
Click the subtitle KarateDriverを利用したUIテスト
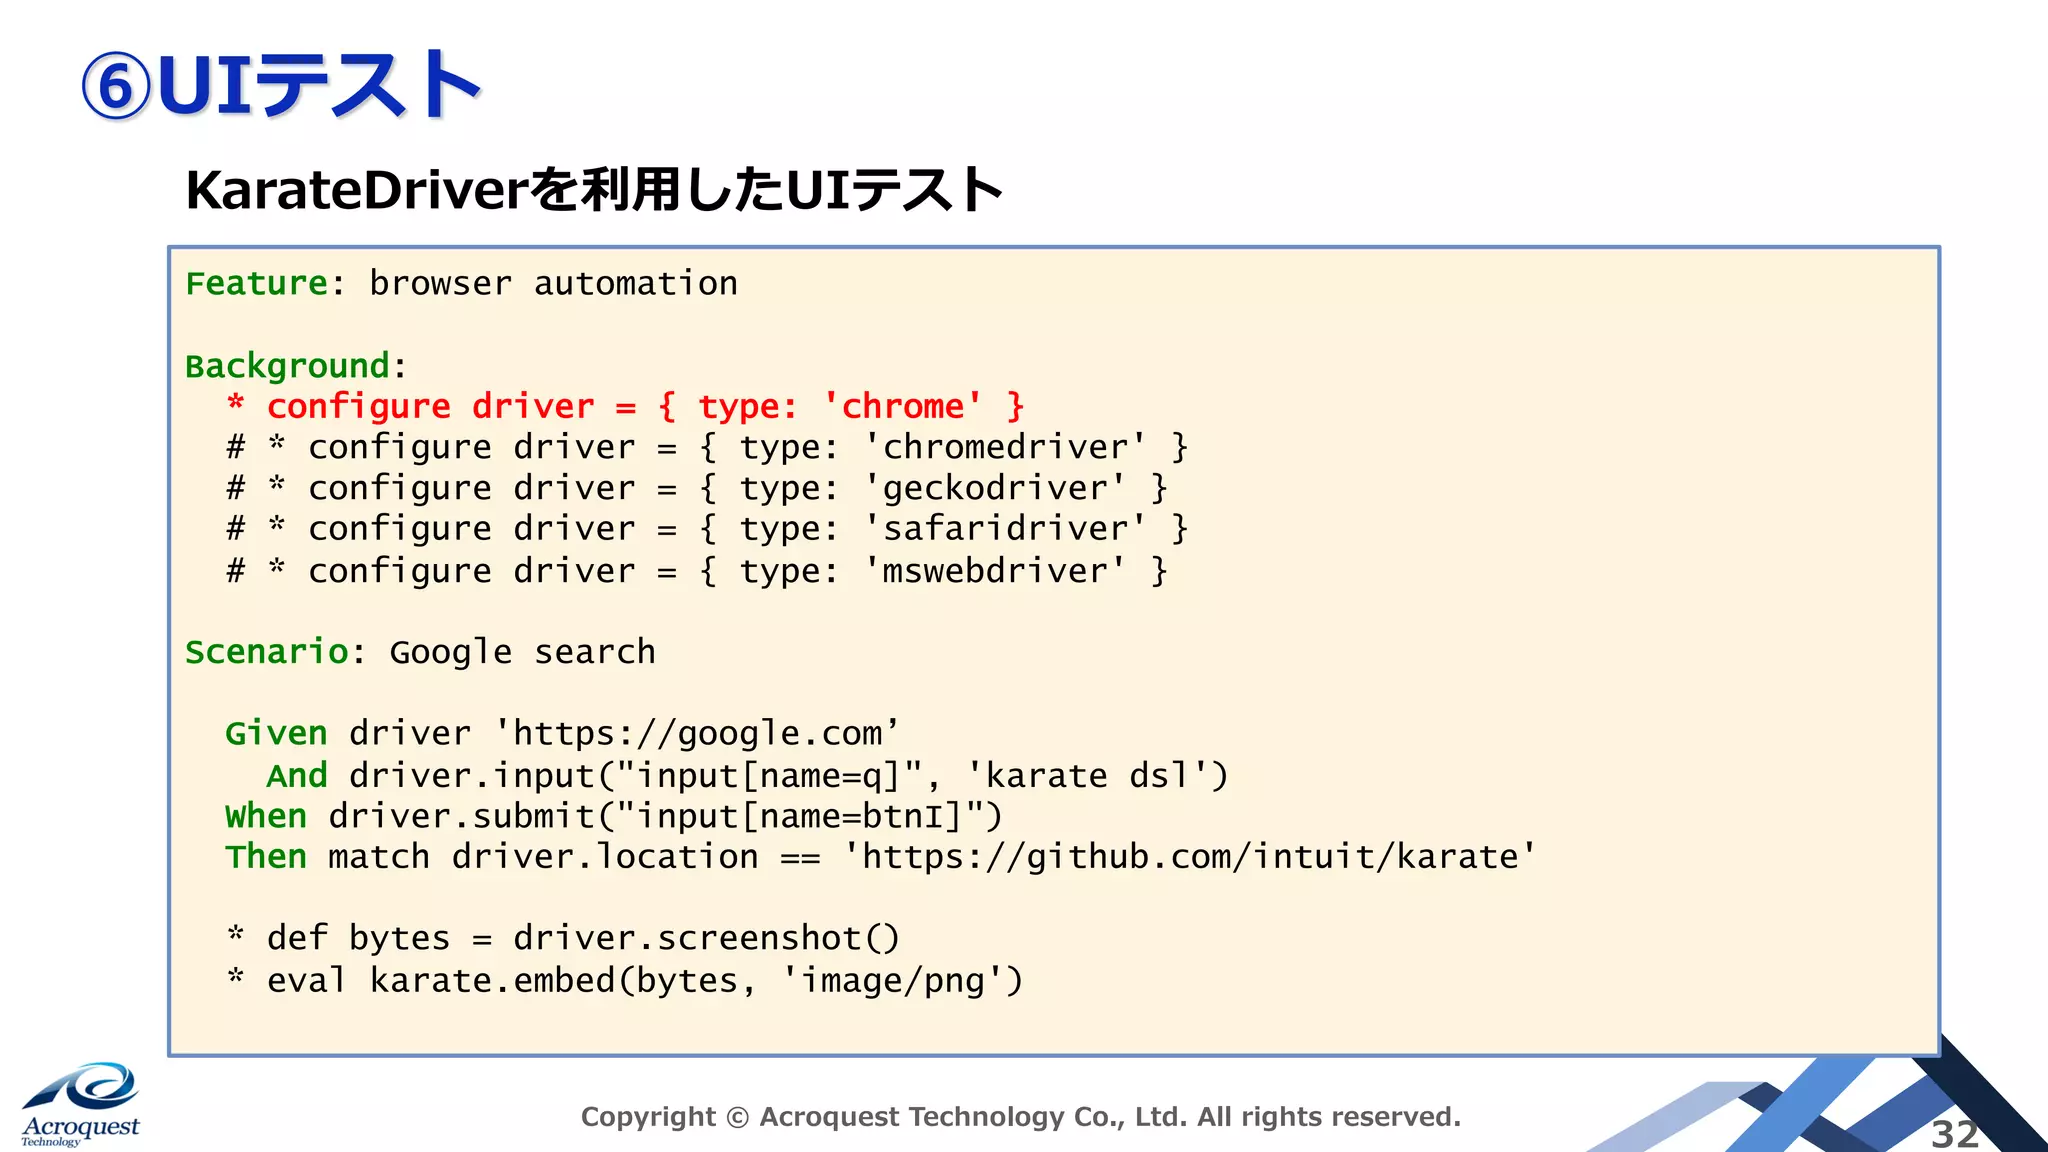click(594, 189)
